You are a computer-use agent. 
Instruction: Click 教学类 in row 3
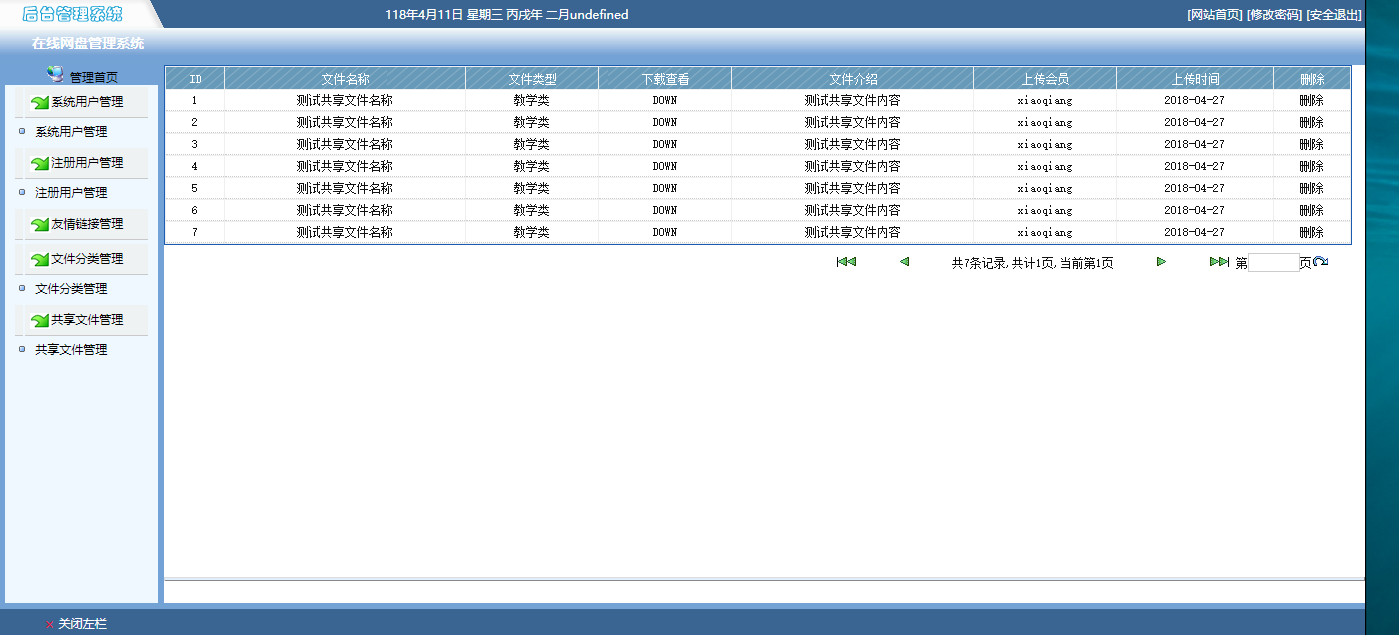click(x=532, y=145)
